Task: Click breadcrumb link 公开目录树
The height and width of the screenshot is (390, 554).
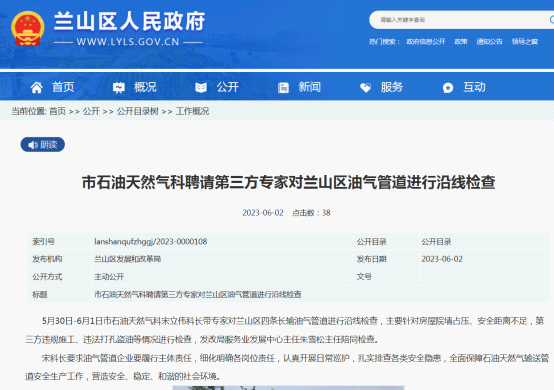Action: [137, 111]
